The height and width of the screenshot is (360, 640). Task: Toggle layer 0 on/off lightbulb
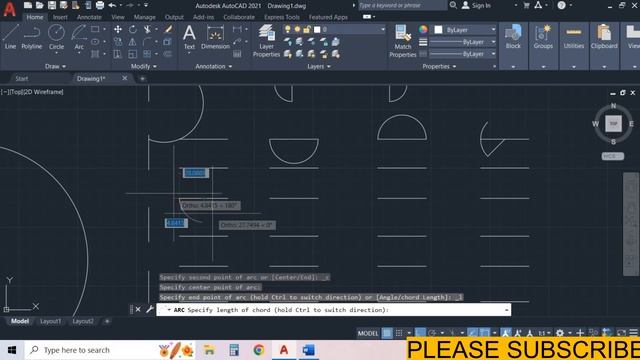[x=288, y=29]
